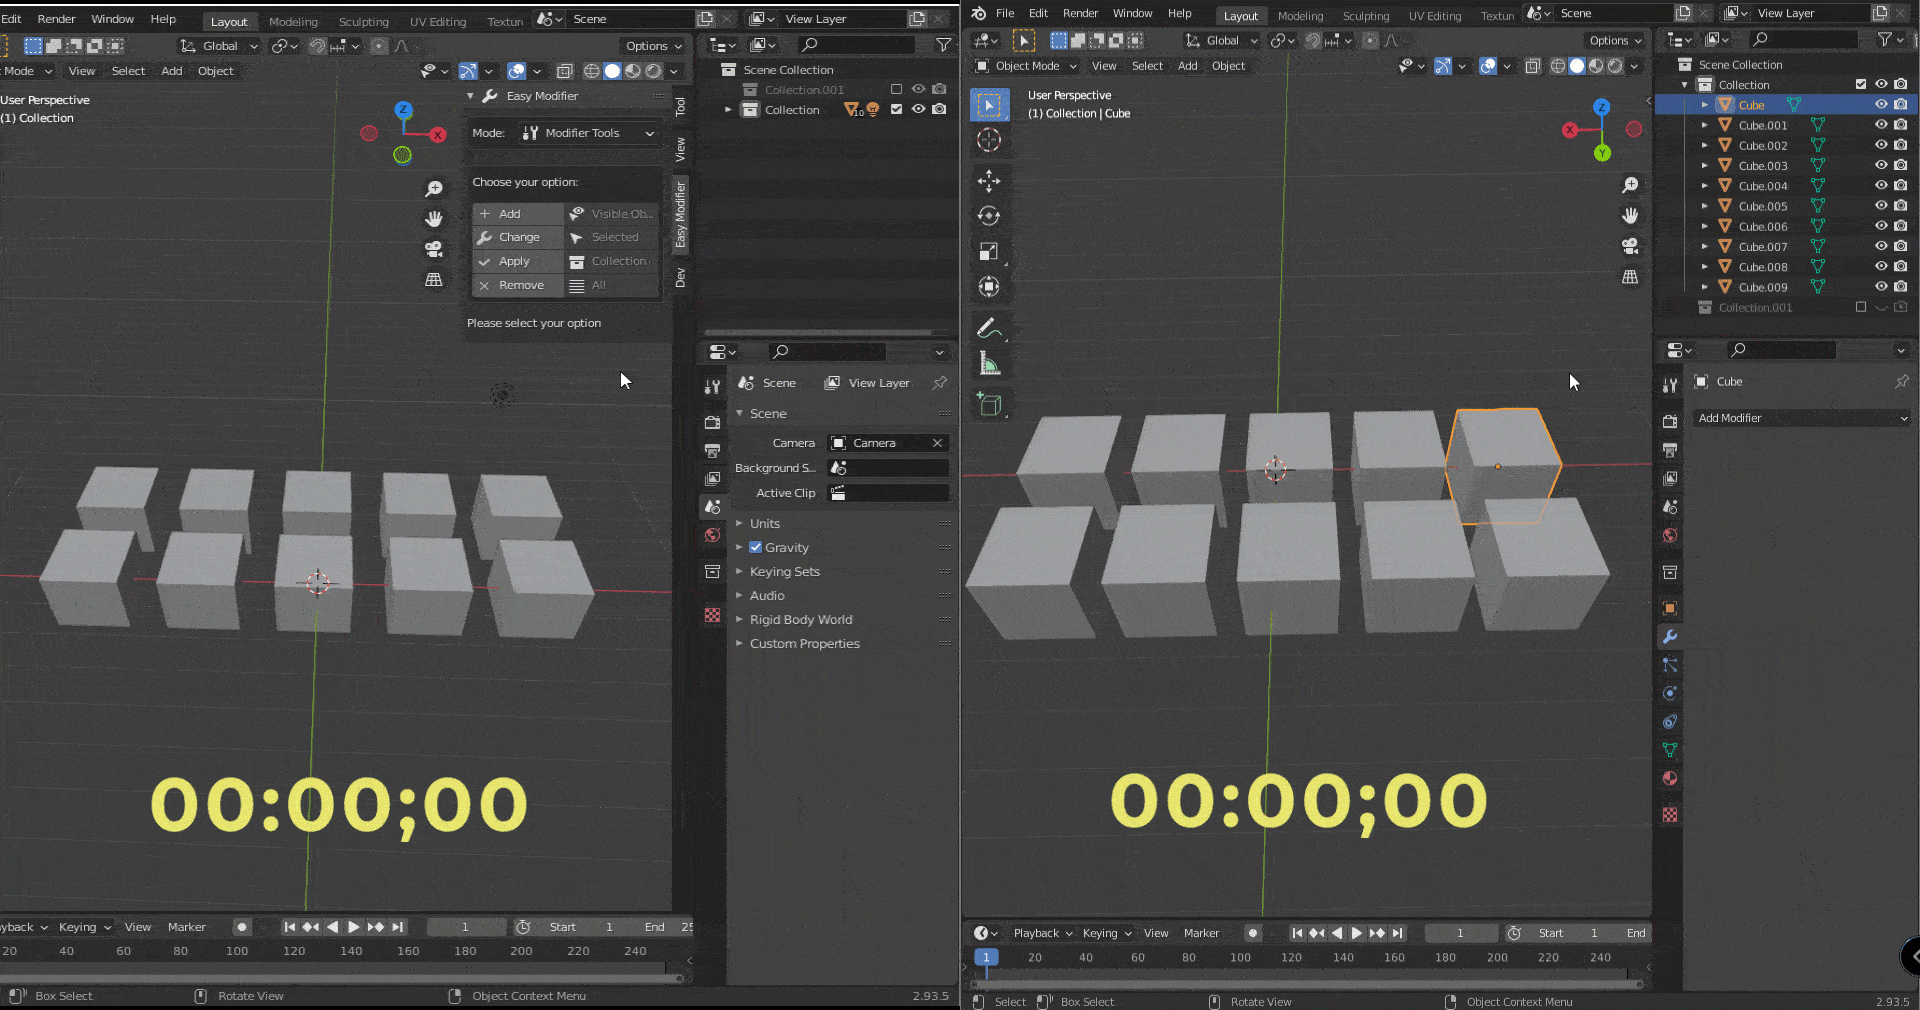Open Easy Modifier sidebar tab
This screenshot has width=1920, height=1010.
(680, 214)
